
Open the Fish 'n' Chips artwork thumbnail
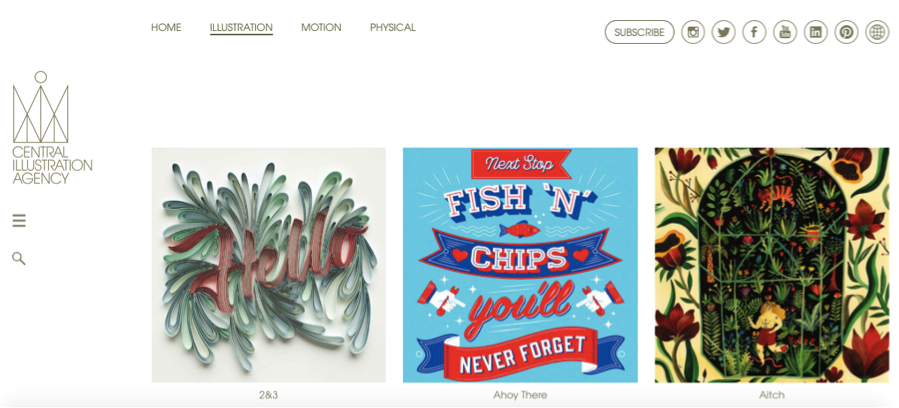point(520,265)
